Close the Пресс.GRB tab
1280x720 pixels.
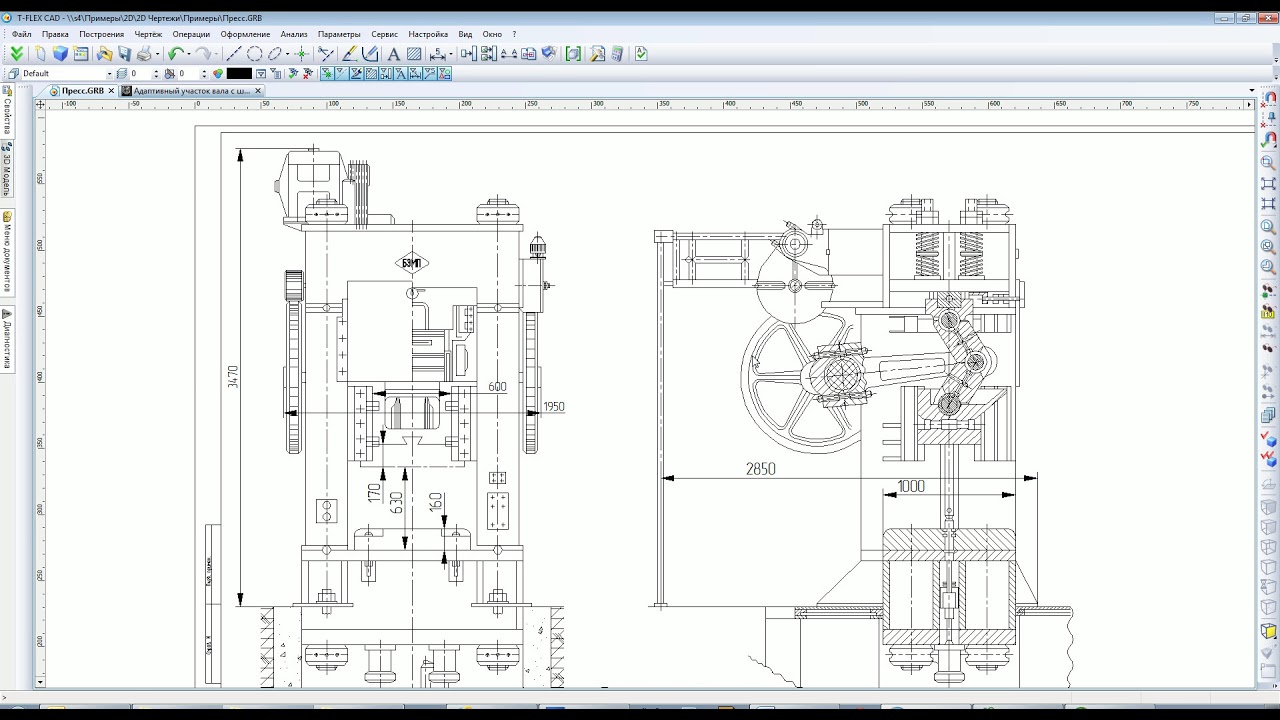point(111,91)
